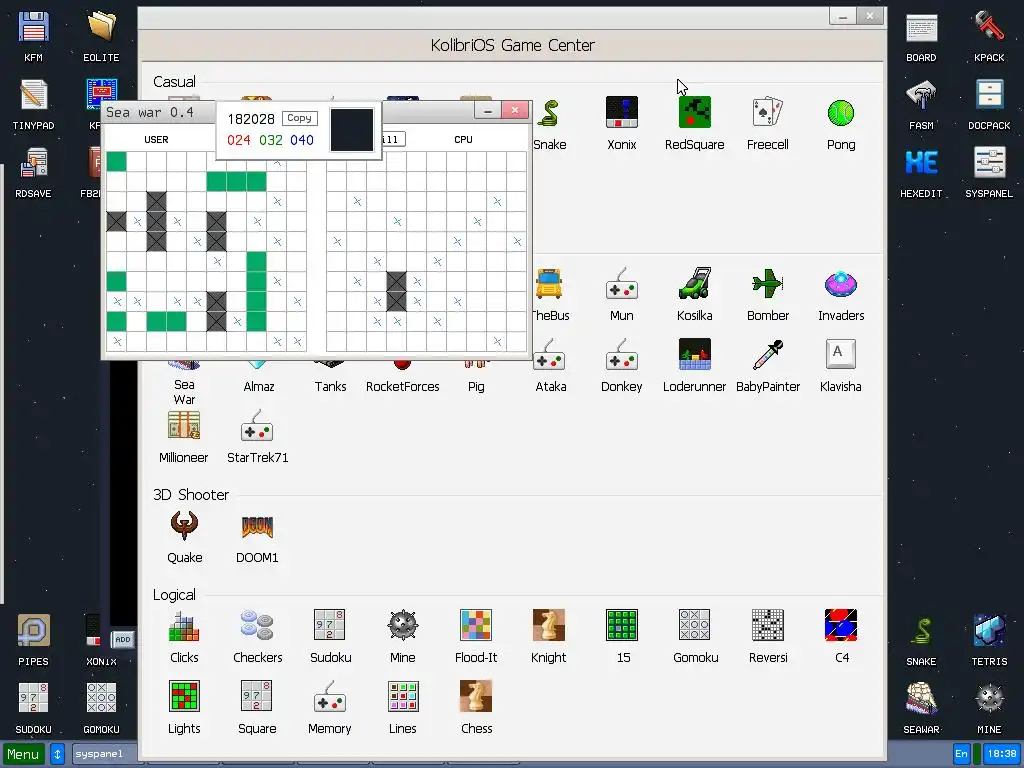Open SNAKE desktop icon
The image size is (1024, 768).
tap(921, 640)
